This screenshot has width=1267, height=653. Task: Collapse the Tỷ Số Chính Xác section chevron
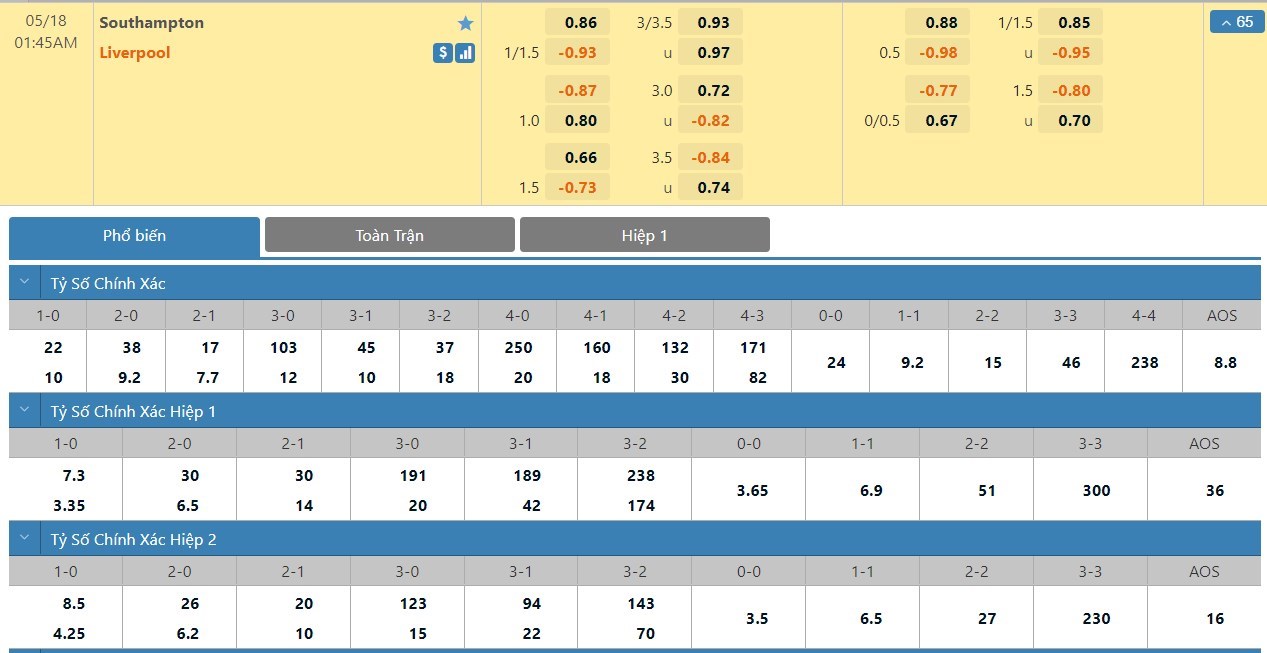pos(25,283)
